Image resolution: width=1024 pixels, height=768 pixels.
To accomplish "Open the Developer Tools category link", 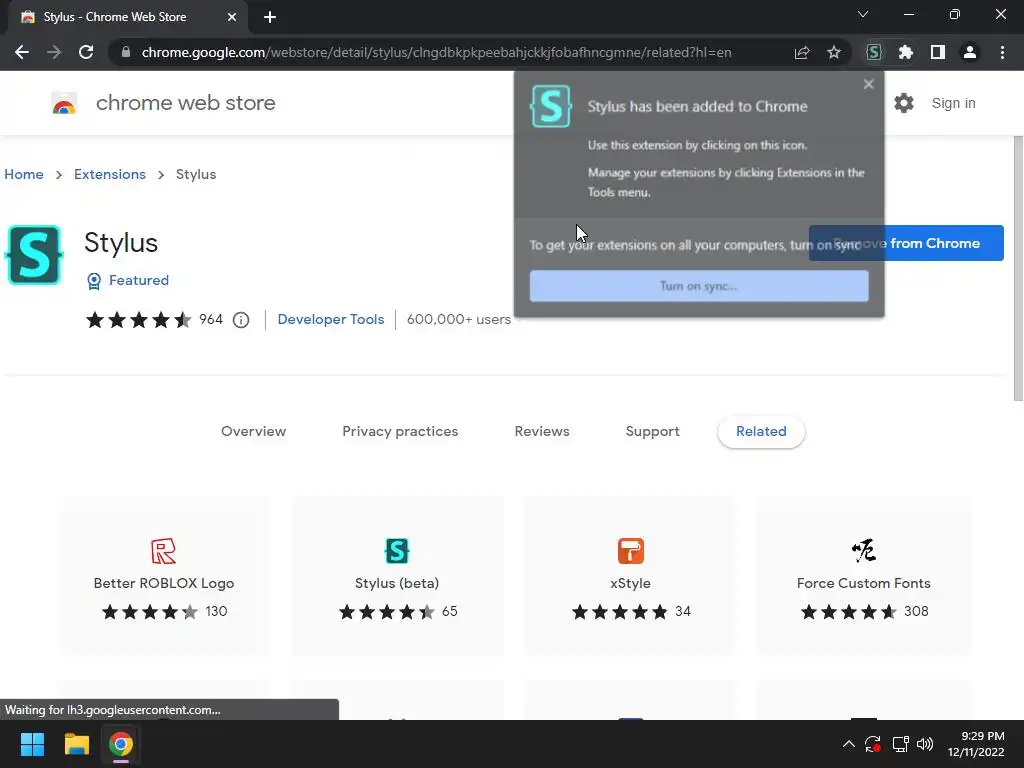I will (x=331, y=319).
